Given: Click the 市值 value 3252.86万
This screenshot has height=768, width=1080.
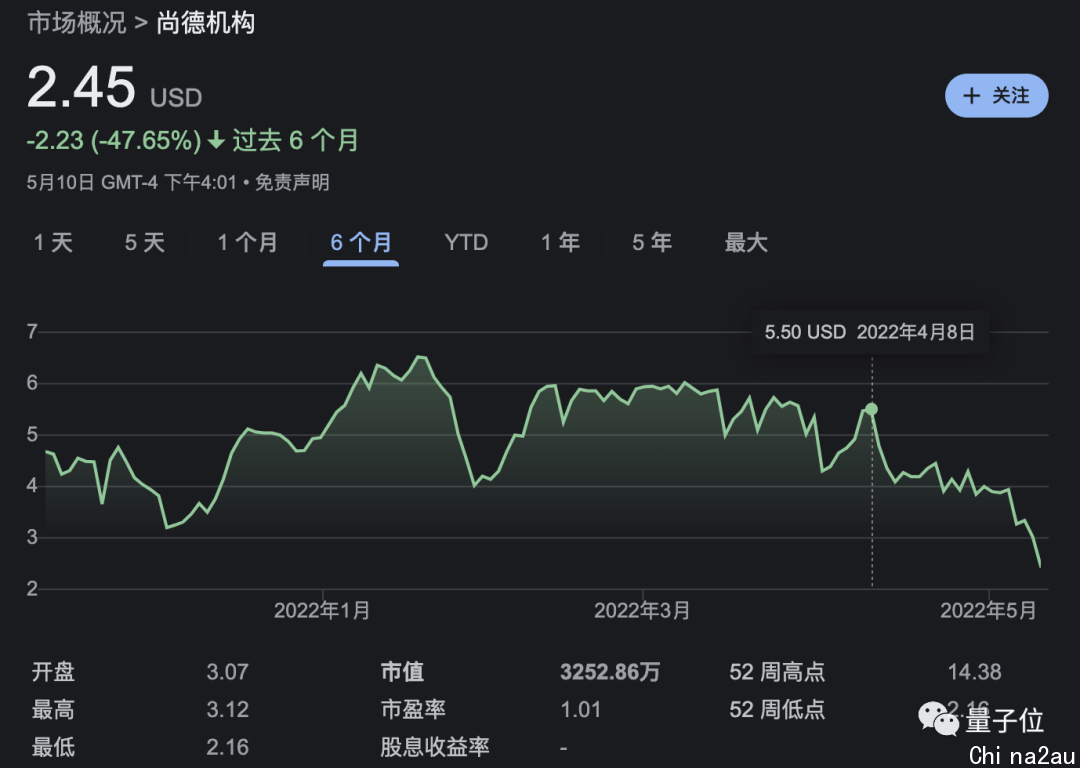Looking at the screenshot, I should click(x=610, y=672).
